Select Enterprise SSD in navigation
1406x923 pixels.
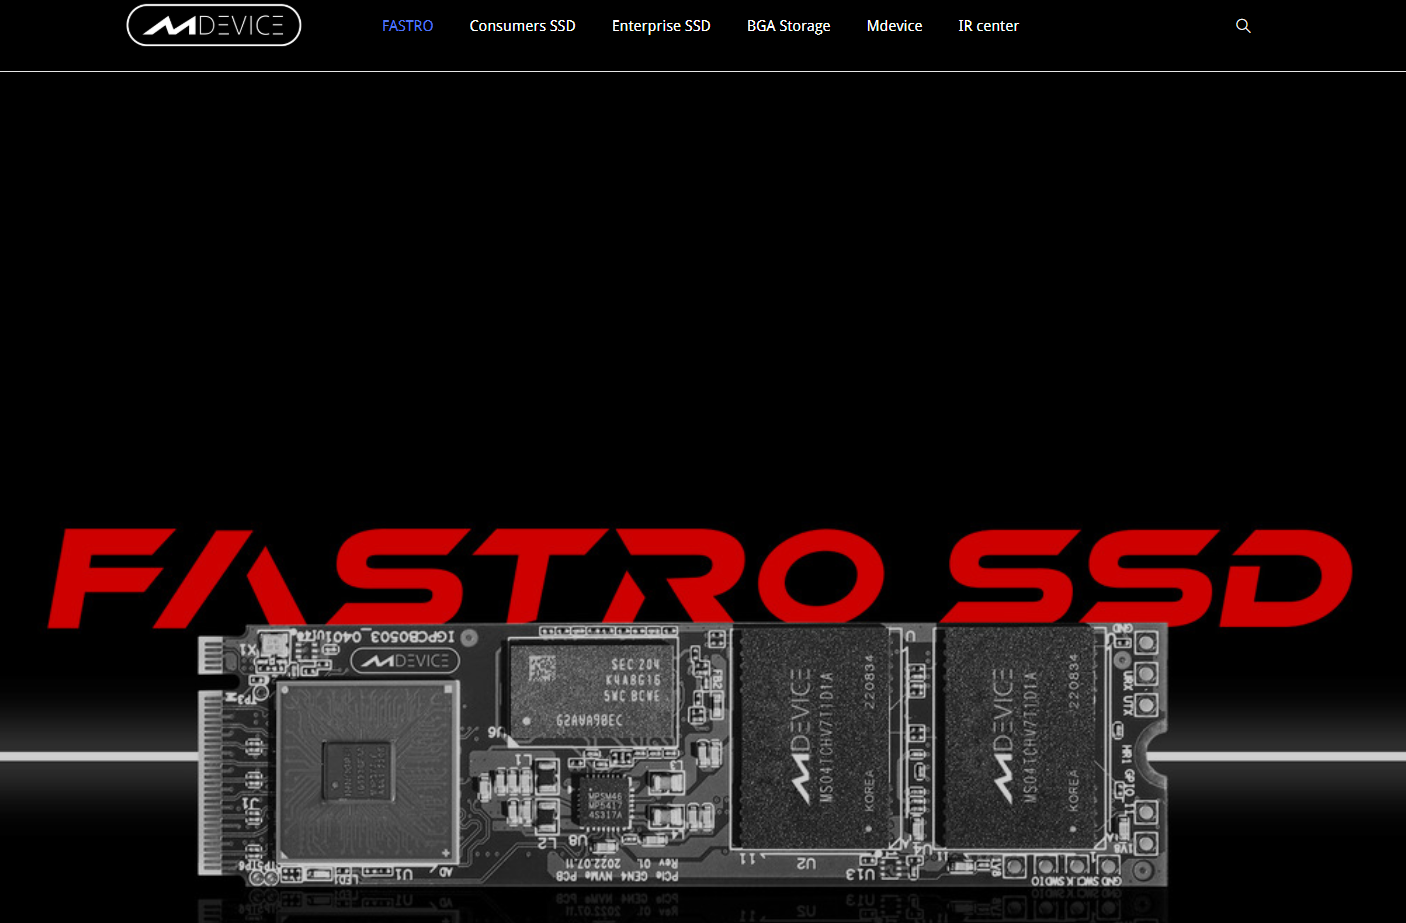pos(661,26)
